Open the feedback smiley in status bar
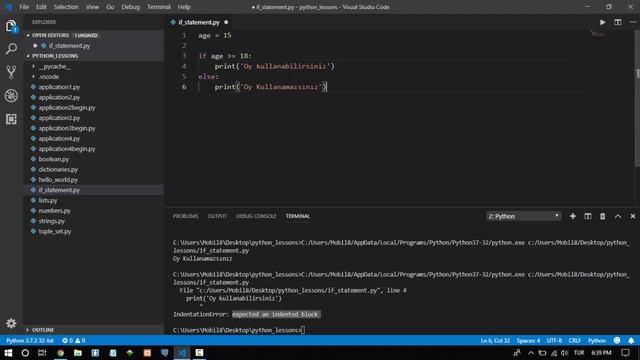Screen dimensions: 640x360 (617, 340)
